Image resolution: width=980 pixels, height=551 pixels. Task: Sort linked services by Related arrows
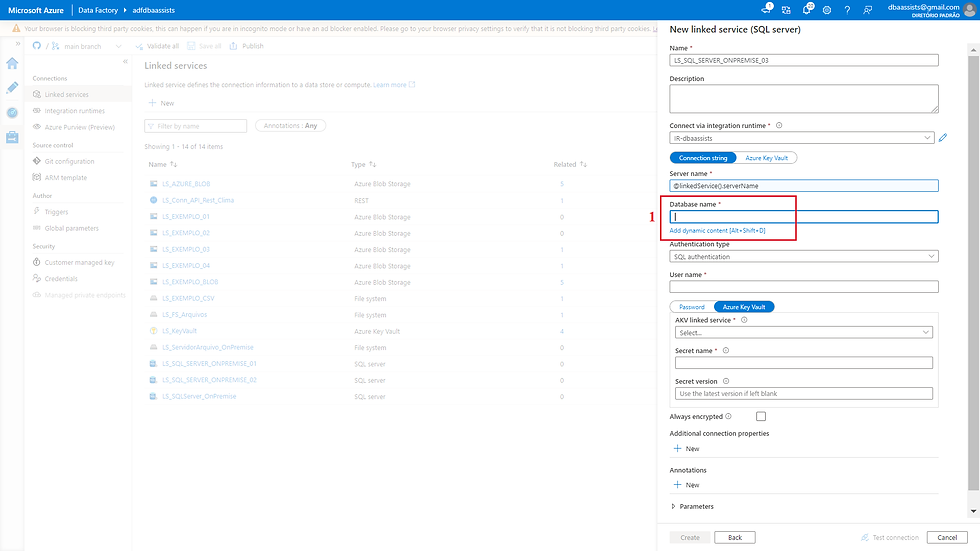point(583,164)
